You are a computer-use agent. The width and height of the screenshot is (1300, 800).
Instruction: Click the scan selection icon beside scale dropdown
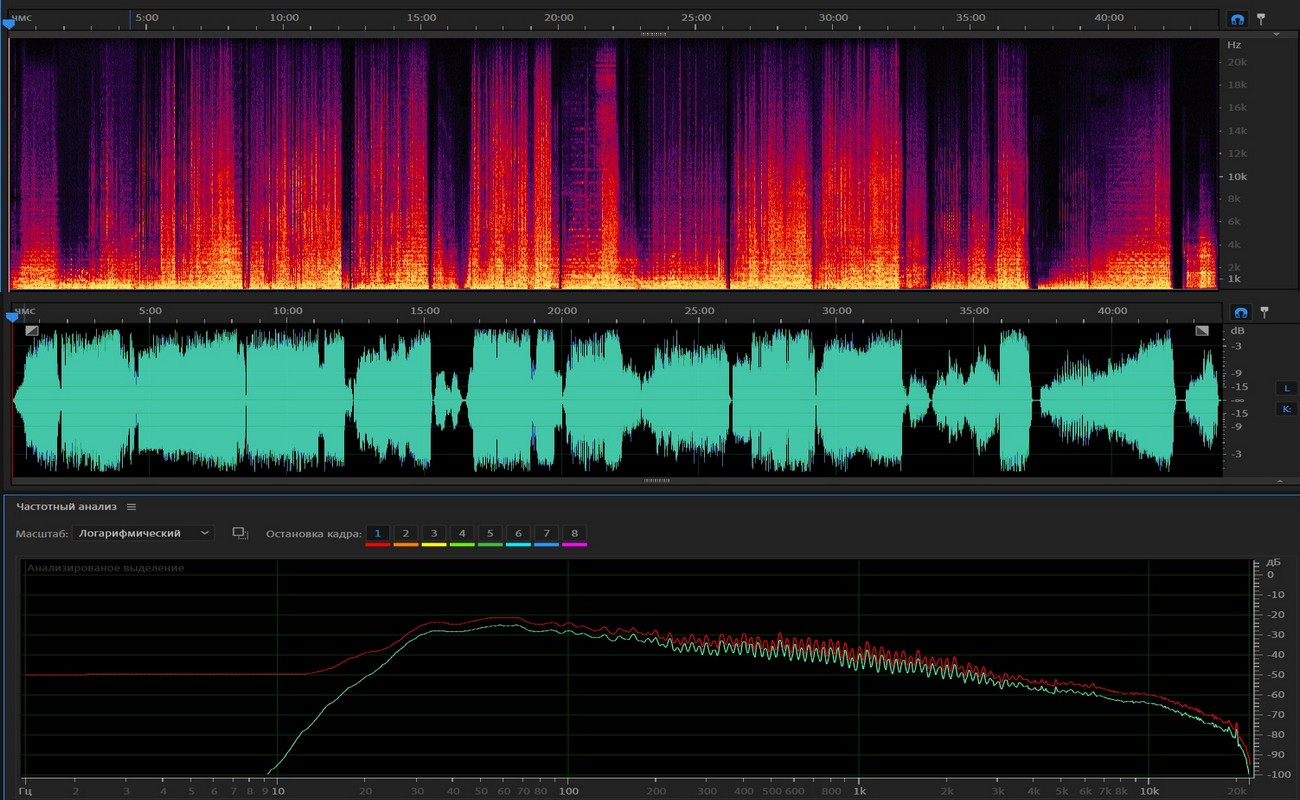pyautogui.click(x=240, y=533)
